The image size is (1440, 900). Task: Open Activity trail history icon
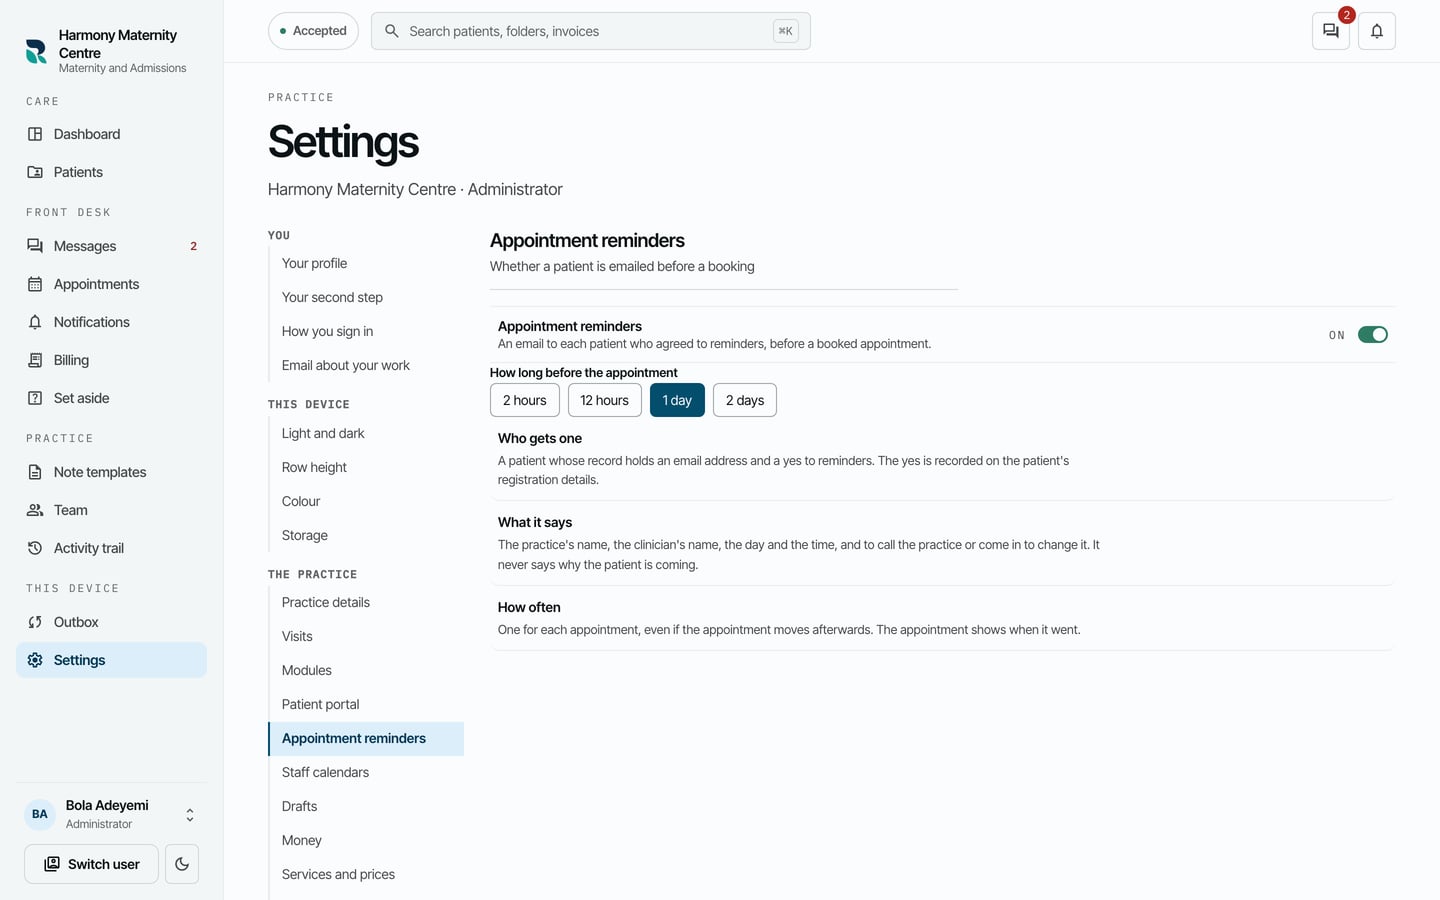[x=35, y=548]
